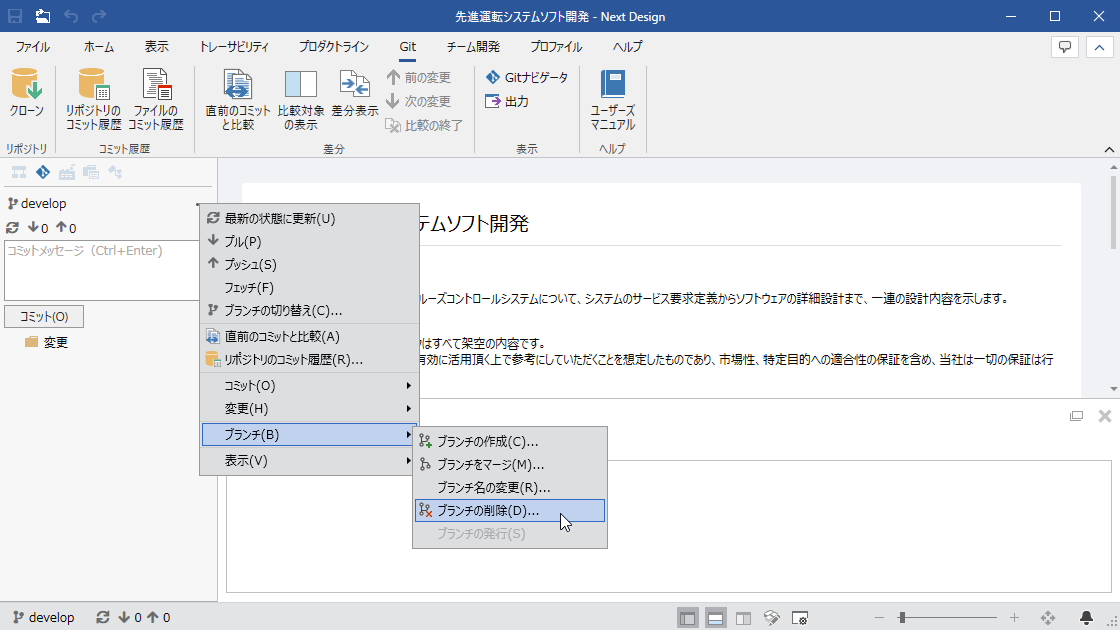Open the ユーザーズマニュアル
1120x630 pixels.
coord(613,99)
